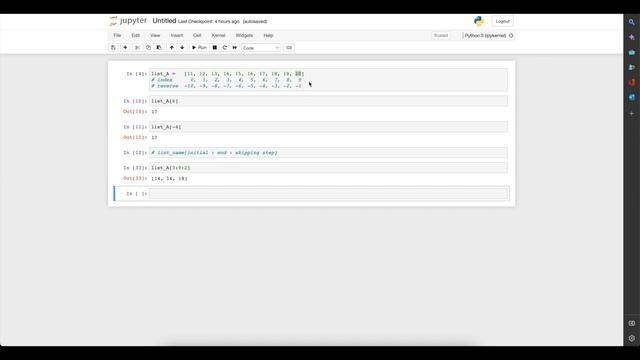Open the Help menu

coord(268,36)
